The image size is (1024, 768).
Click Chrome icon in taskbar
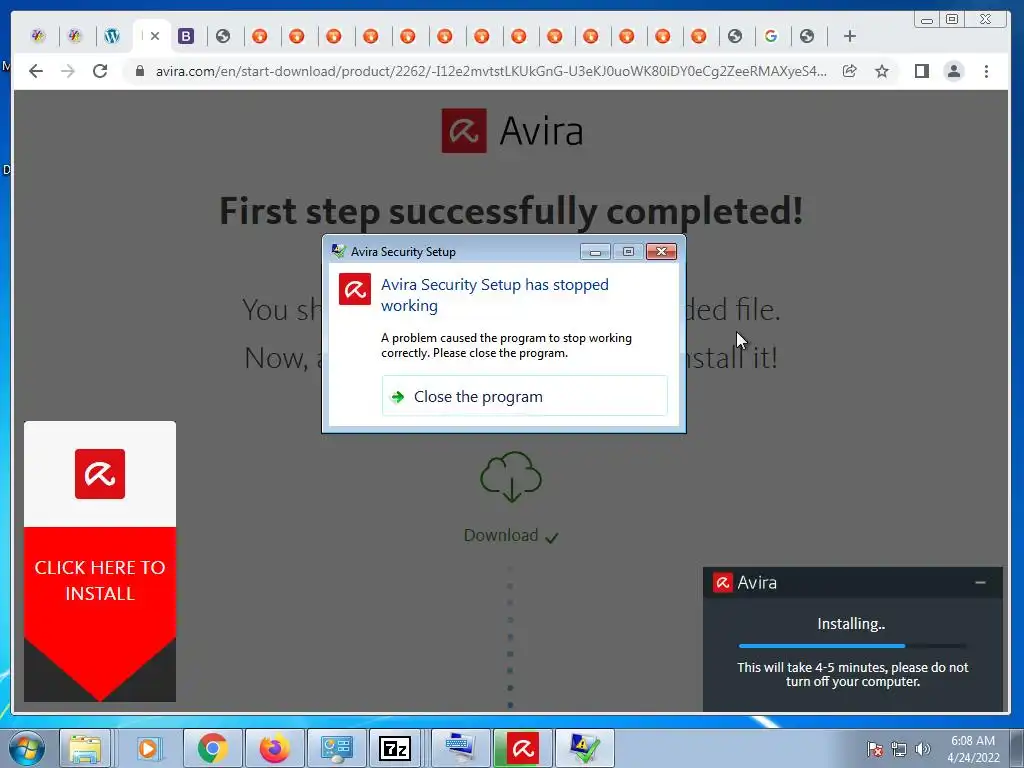click(212, 748)
